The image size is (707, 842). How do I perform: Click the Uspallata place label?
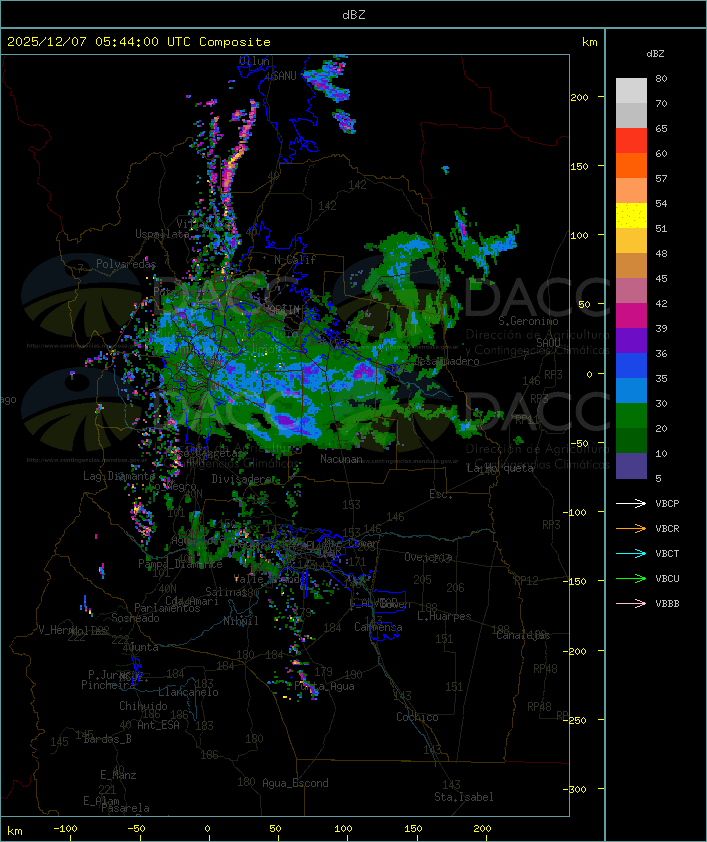(162, 234)
